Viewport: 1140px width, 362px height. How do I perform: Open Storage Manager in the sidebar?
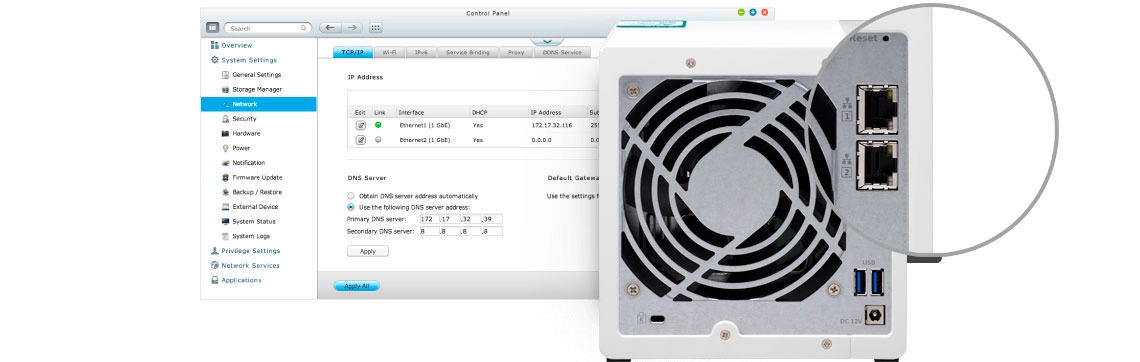(257, 89)
